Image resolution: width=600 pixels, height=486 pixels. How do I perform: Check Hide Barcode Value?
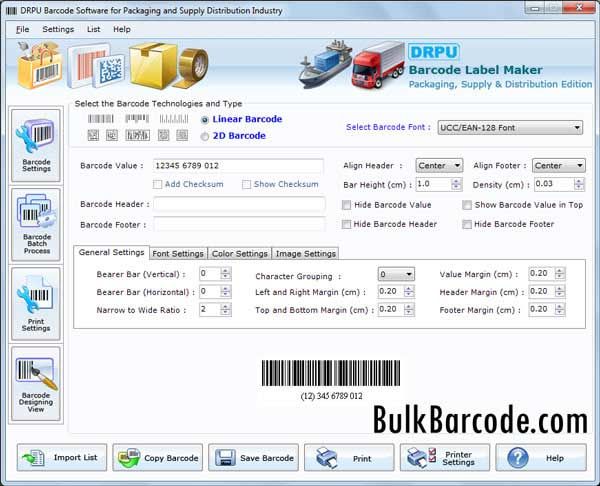(346, 205)
